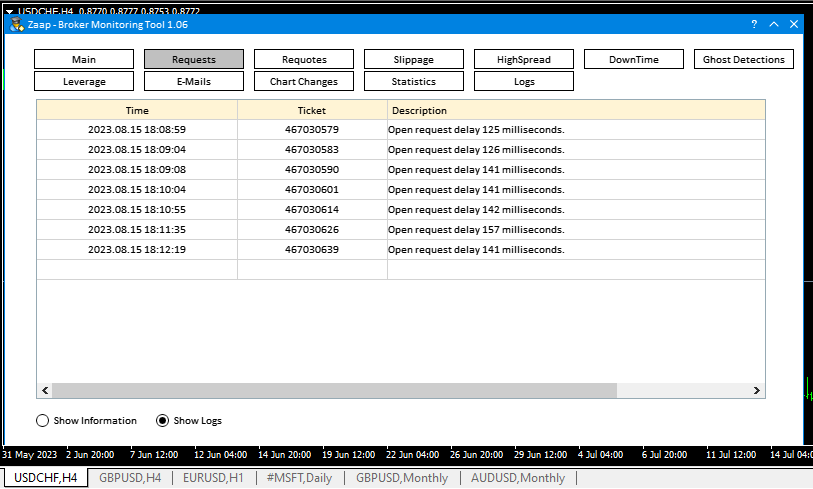This screenshot has height=489, width=813.
Task: Select the Show Information radio button
Action: point(43,421)
